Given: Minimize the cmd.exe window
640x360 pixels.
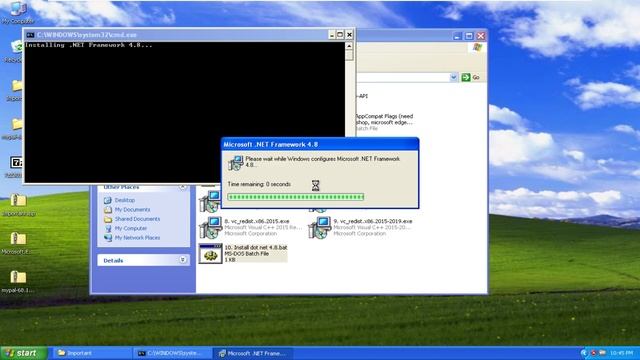Looking at the screenshot, I should (331, 35).
